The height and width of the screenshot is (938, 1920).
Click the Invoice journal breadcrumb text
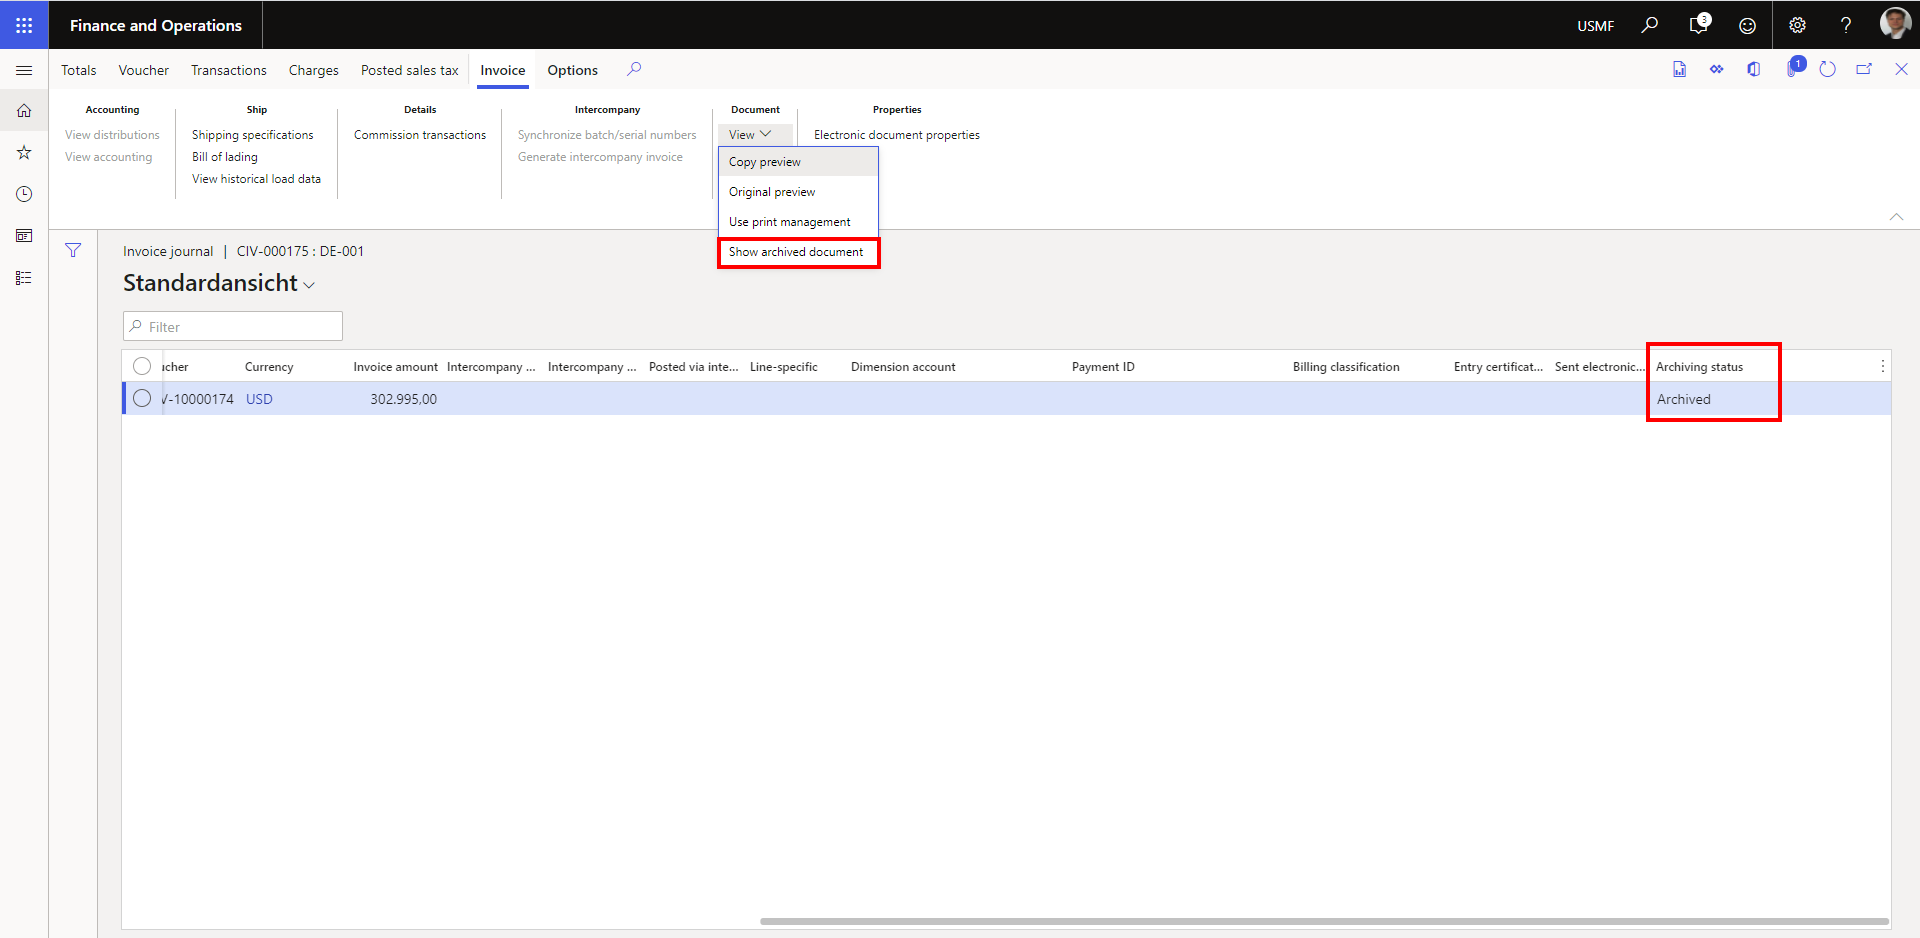(x=168, y=251)
